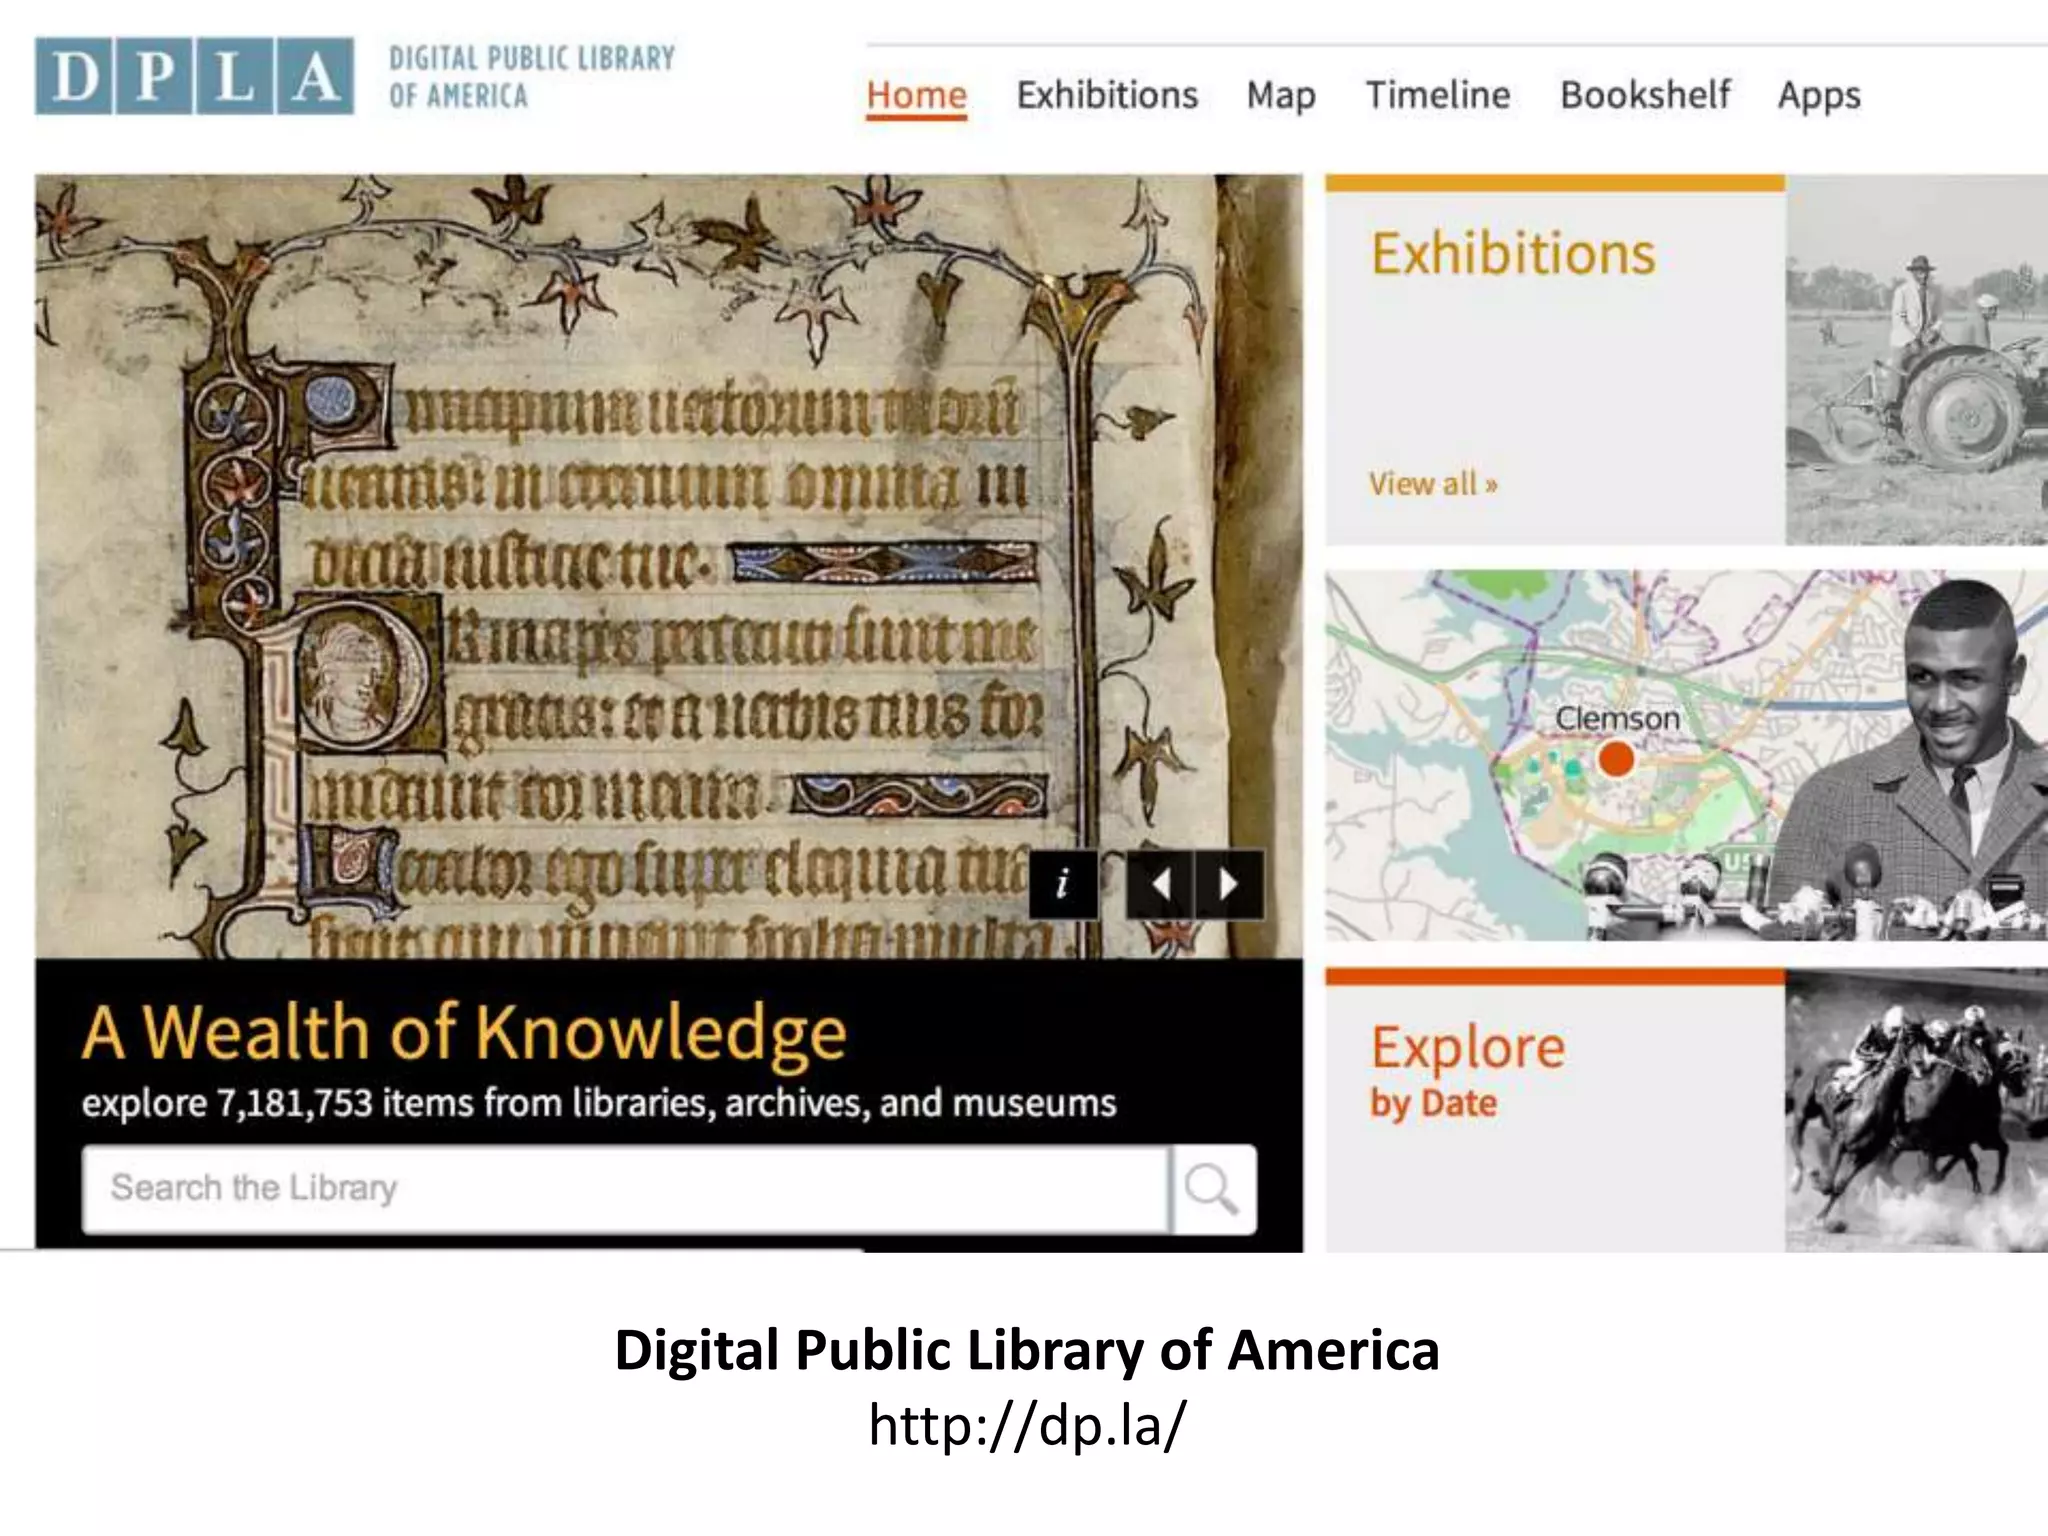Open Exhibitions in the navigation bar
This screenshot has height=1536, width=2048.
pos(1107,95)
